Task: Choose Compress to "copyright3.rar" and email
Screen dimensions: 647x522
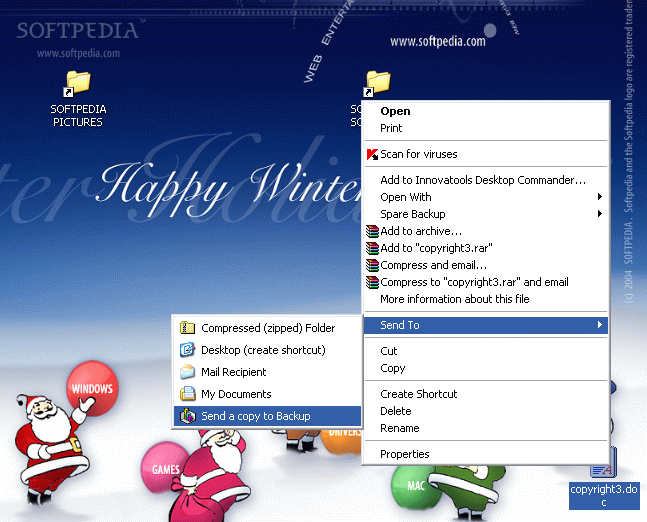Action: (486, 282)
